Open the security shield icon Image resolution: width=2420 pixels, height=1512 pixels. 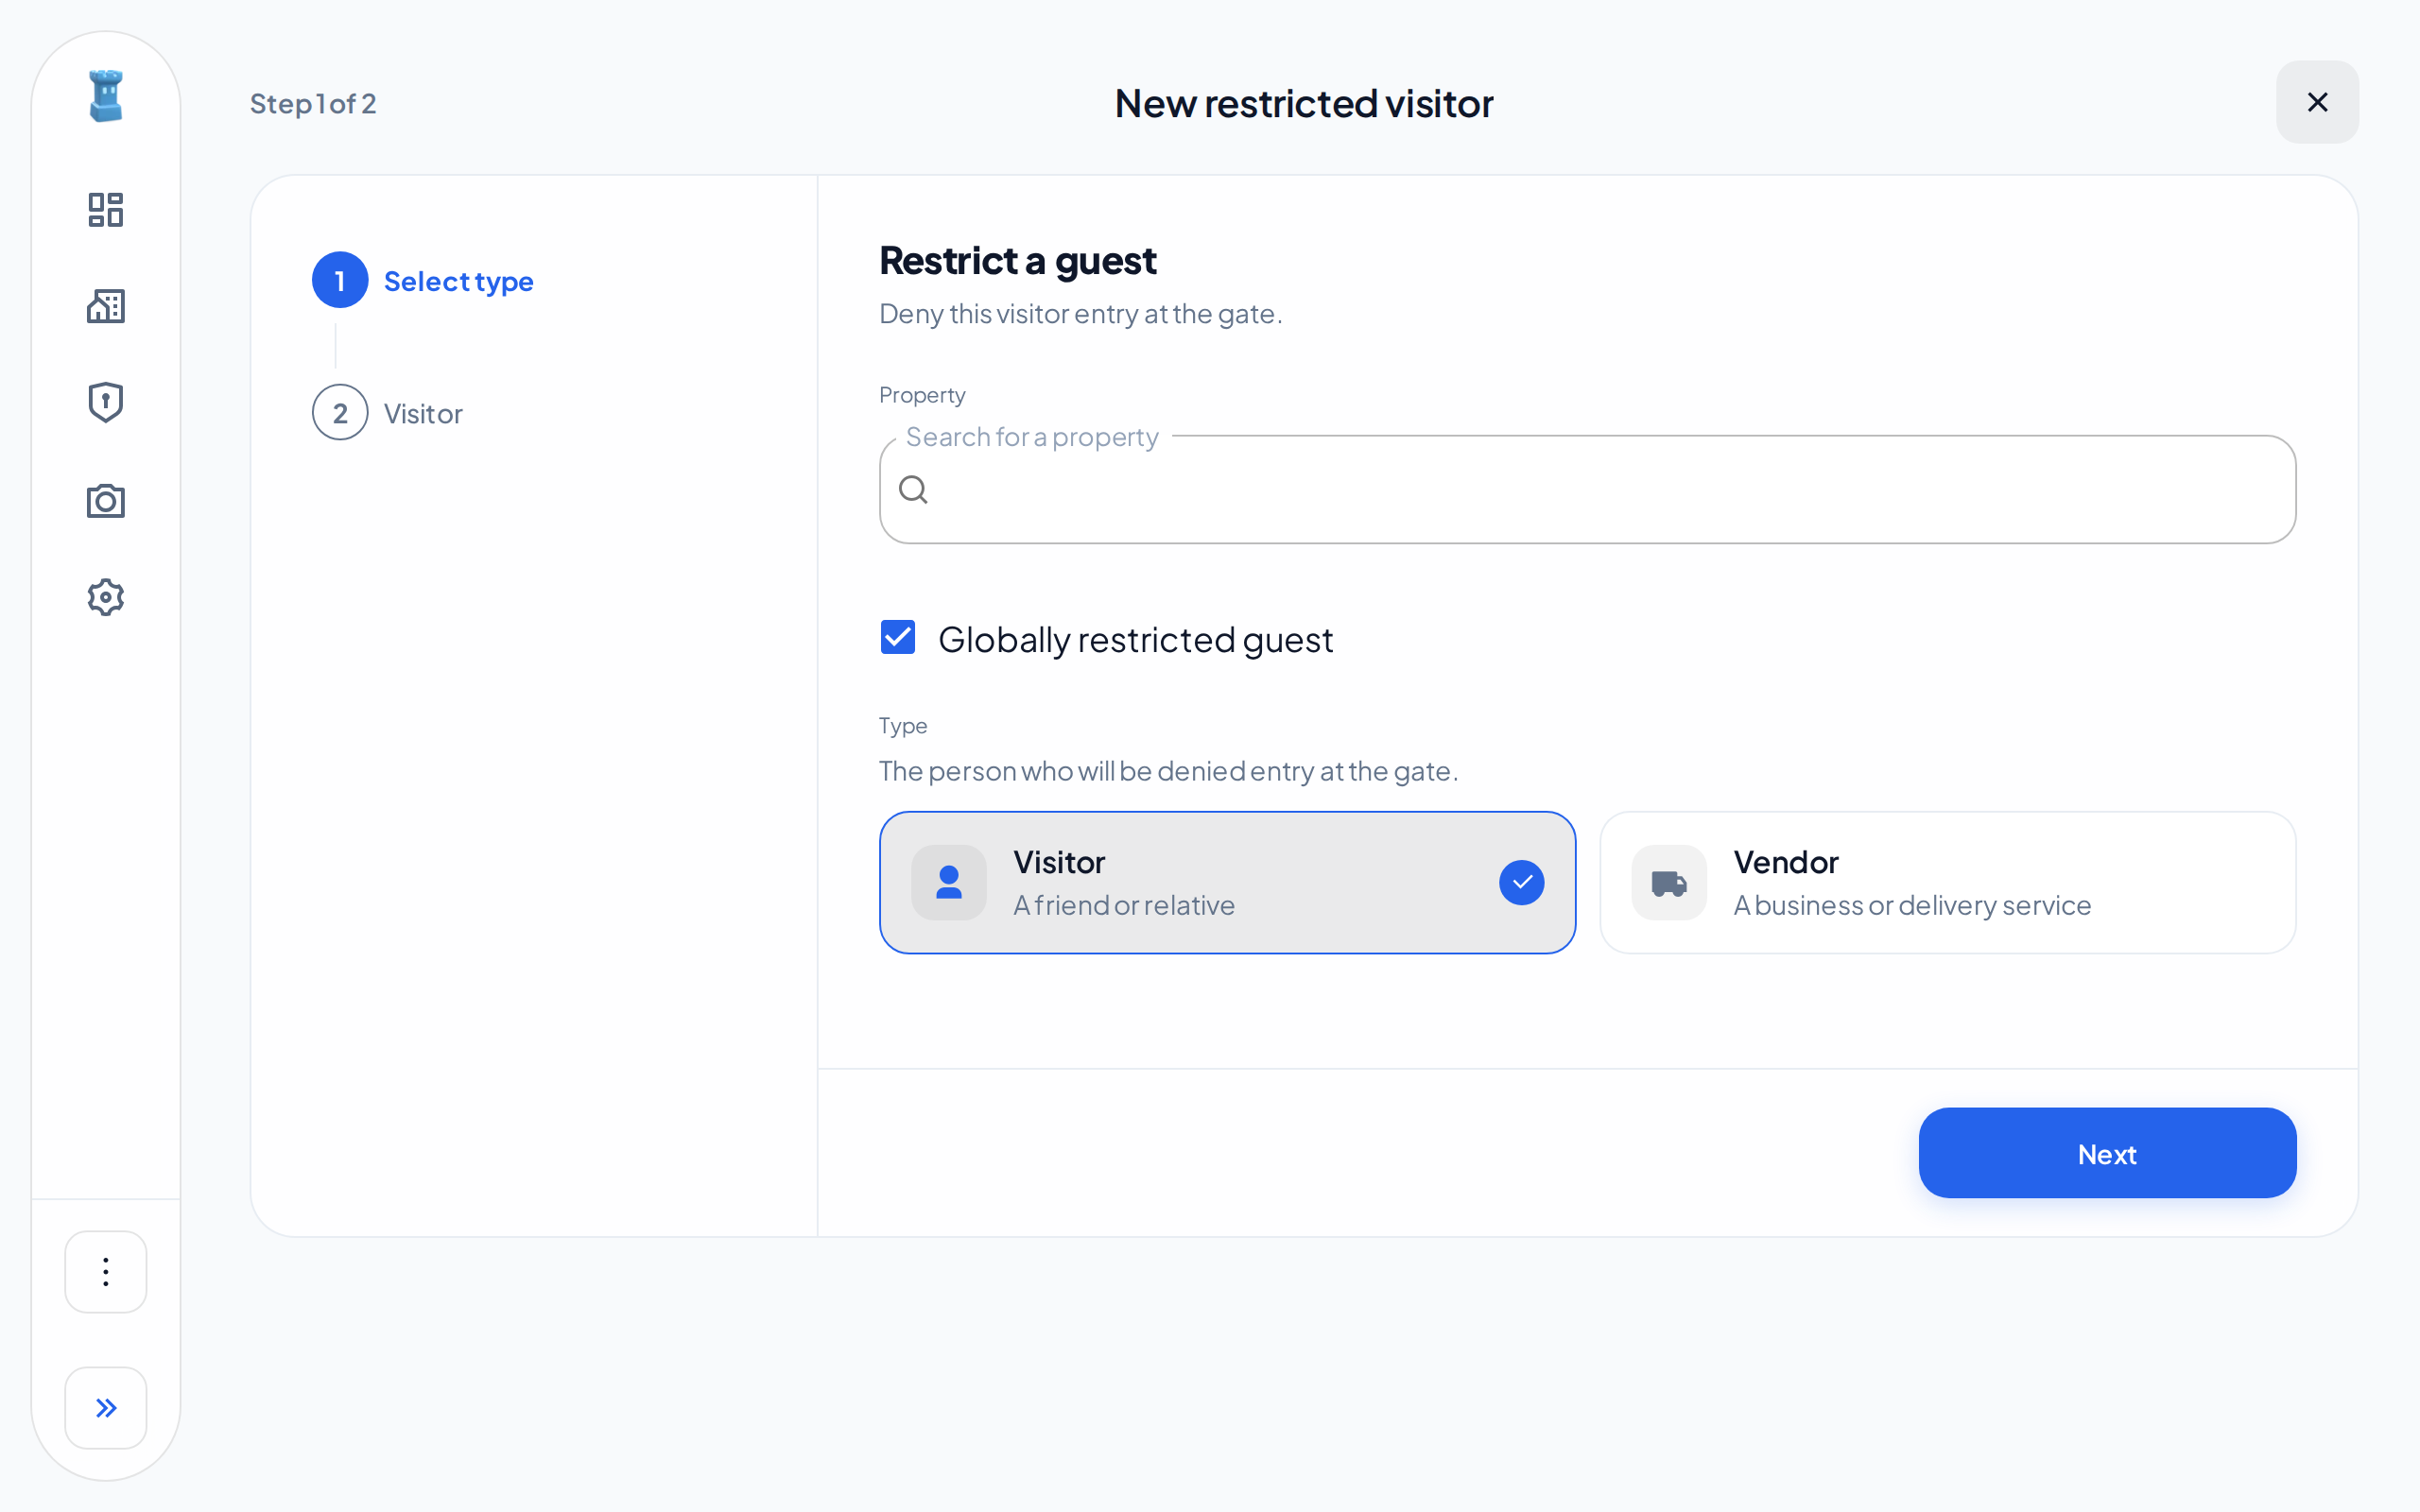106,402
